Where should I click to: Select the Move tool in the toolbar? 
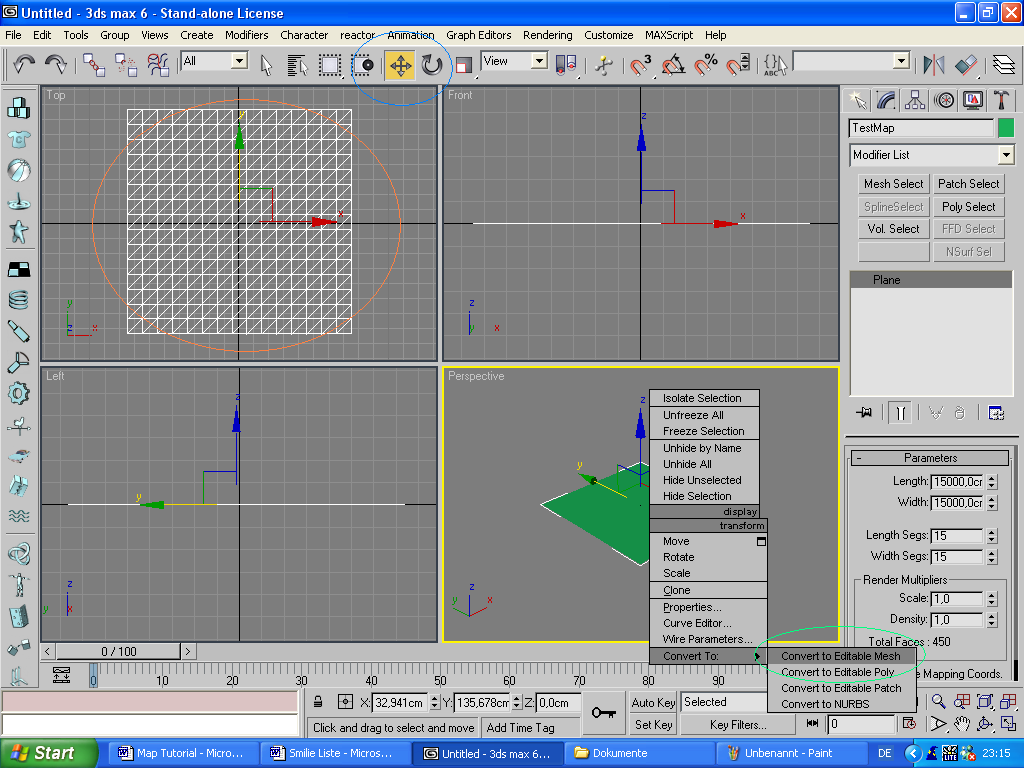tap(400, 66)
